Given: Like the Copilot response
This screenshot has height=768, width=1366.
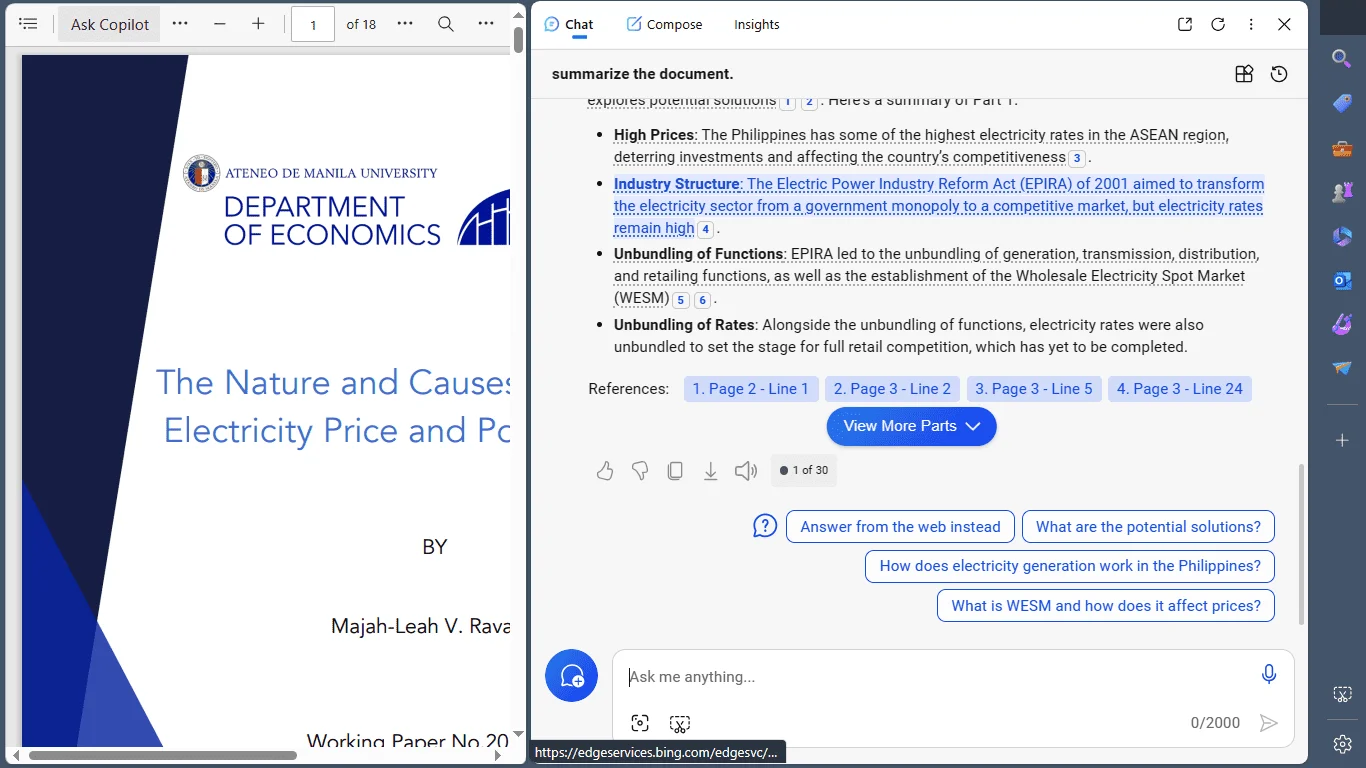Looking at the screenshot, I should 605,471.
